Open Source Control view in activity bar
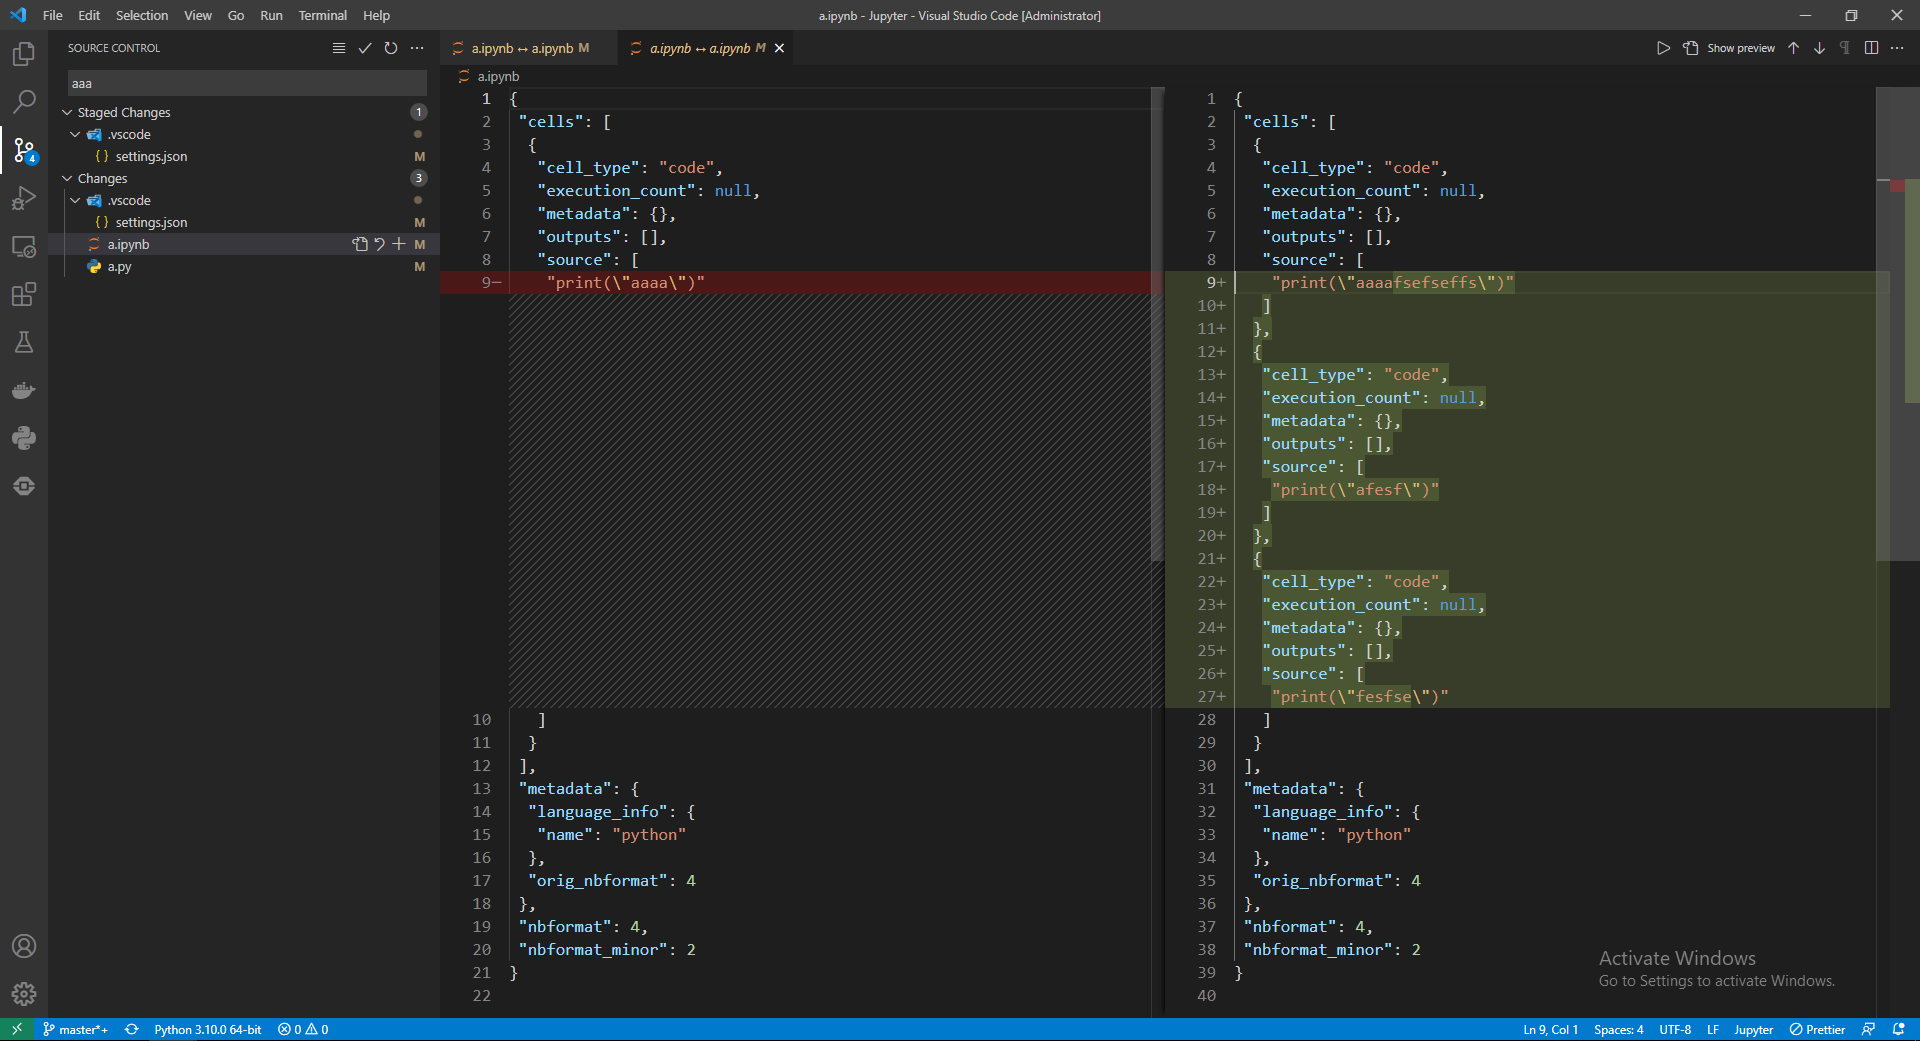Screen dimensions: 1920x1041 (24, 151)
